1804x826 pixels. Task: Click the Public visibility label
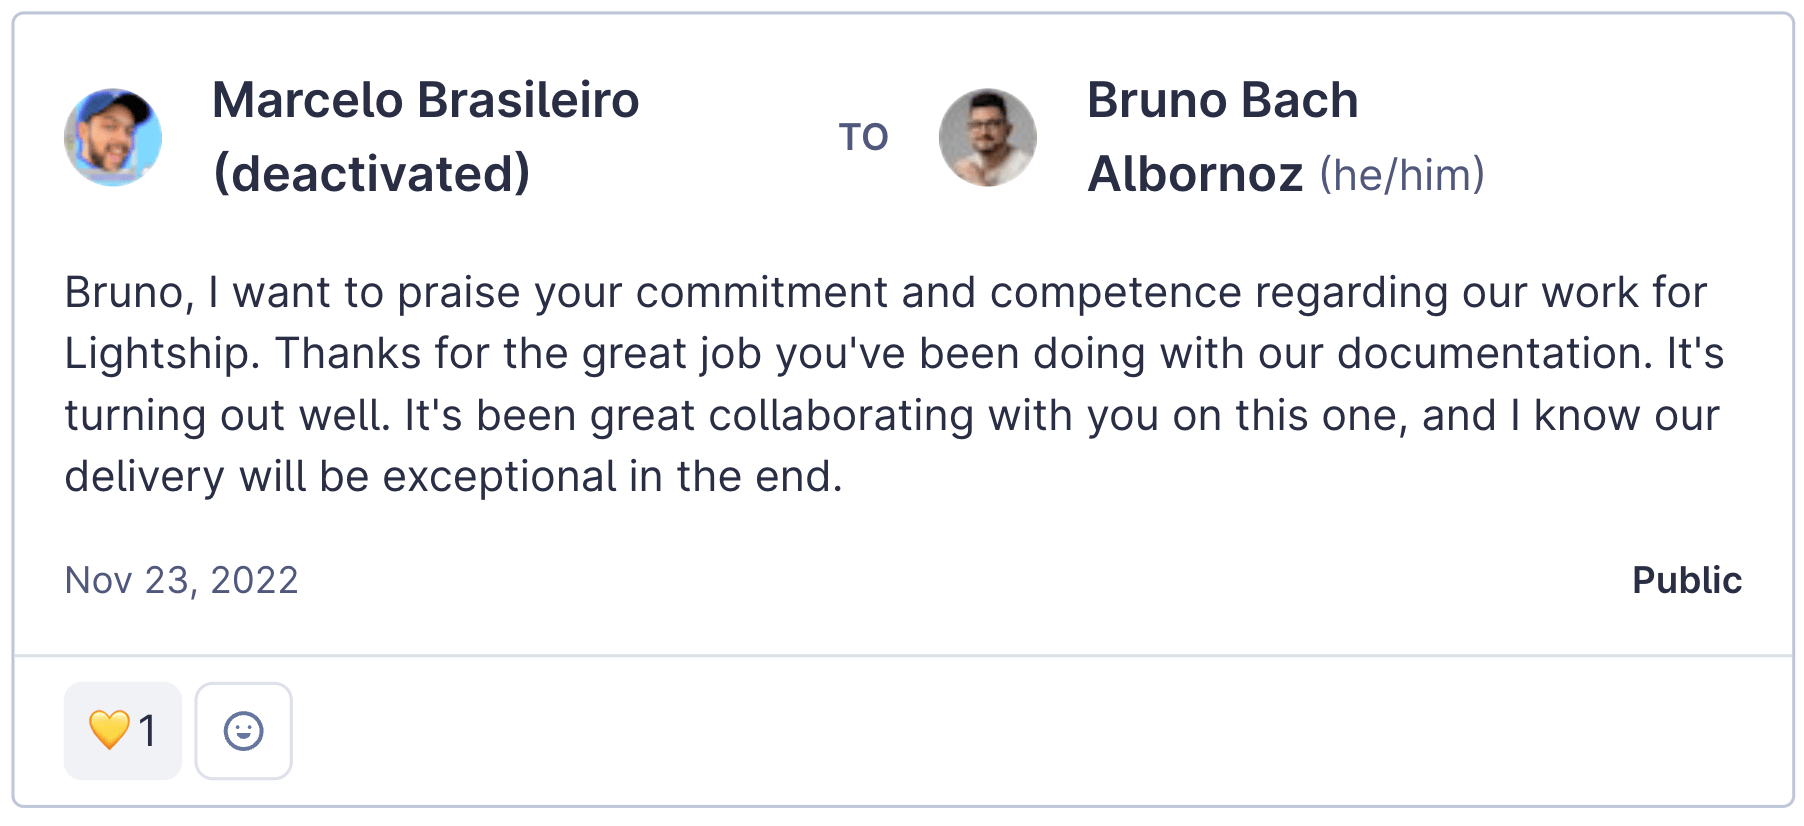tap(1686, 580)
